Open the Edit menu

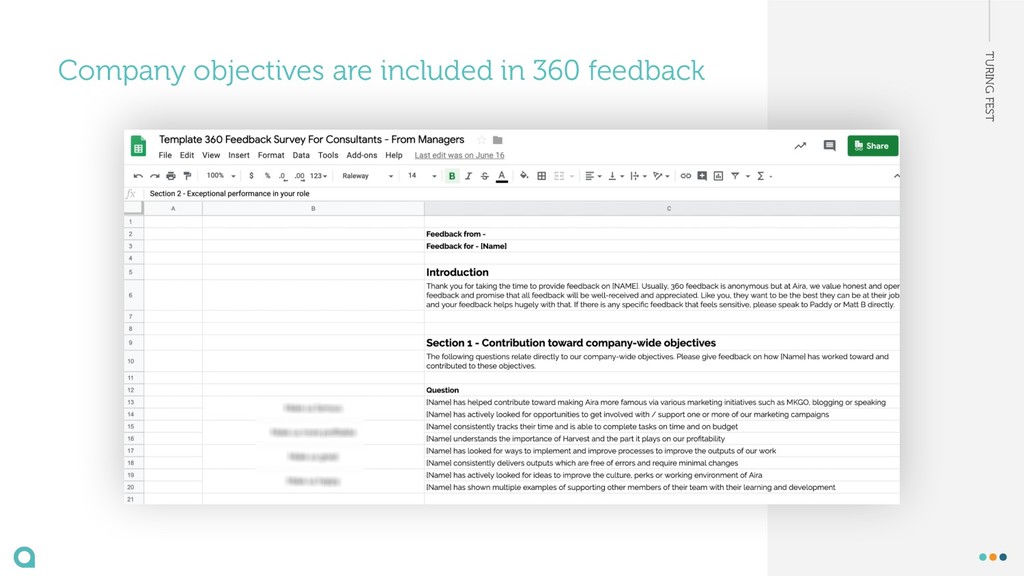point(187,155)
